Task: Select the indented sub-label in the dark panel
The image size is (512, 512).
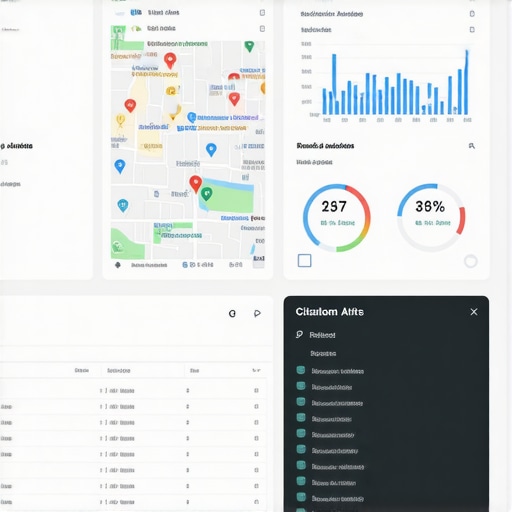Action: coord(323,353)
